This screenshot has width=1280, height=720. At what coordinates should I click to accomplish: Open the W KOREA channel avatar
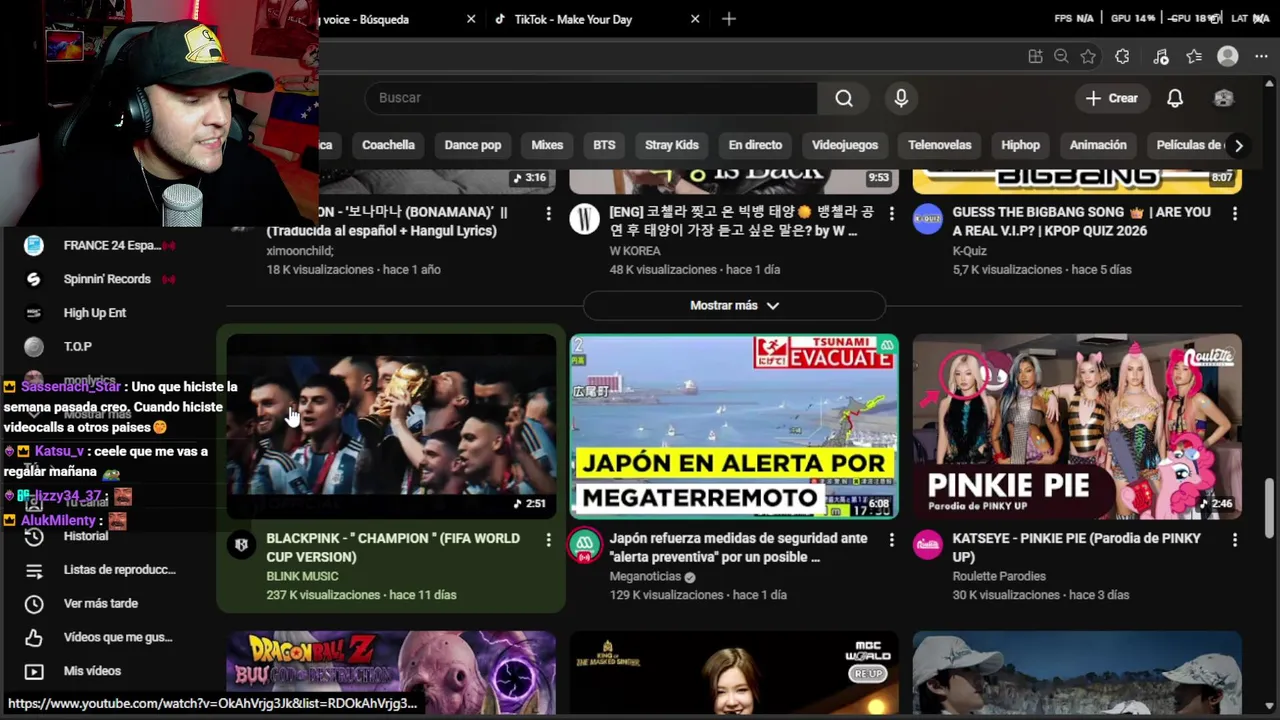pyautogui.click(x=585, y=219)
